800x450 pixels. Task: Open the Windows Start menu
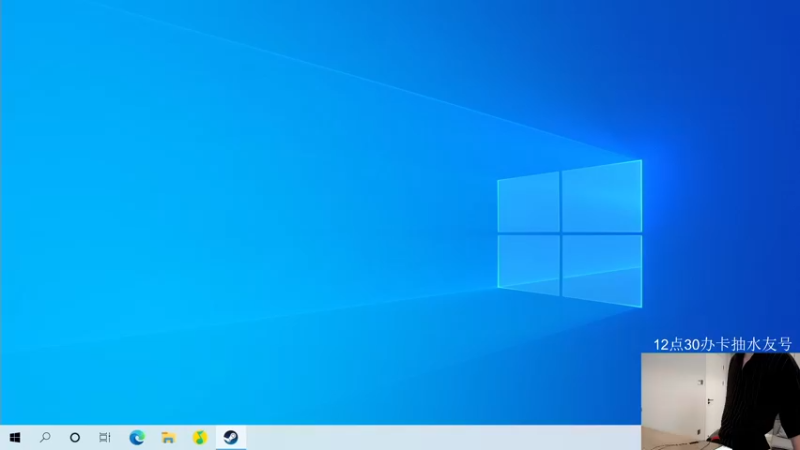(x=15, y=438)
